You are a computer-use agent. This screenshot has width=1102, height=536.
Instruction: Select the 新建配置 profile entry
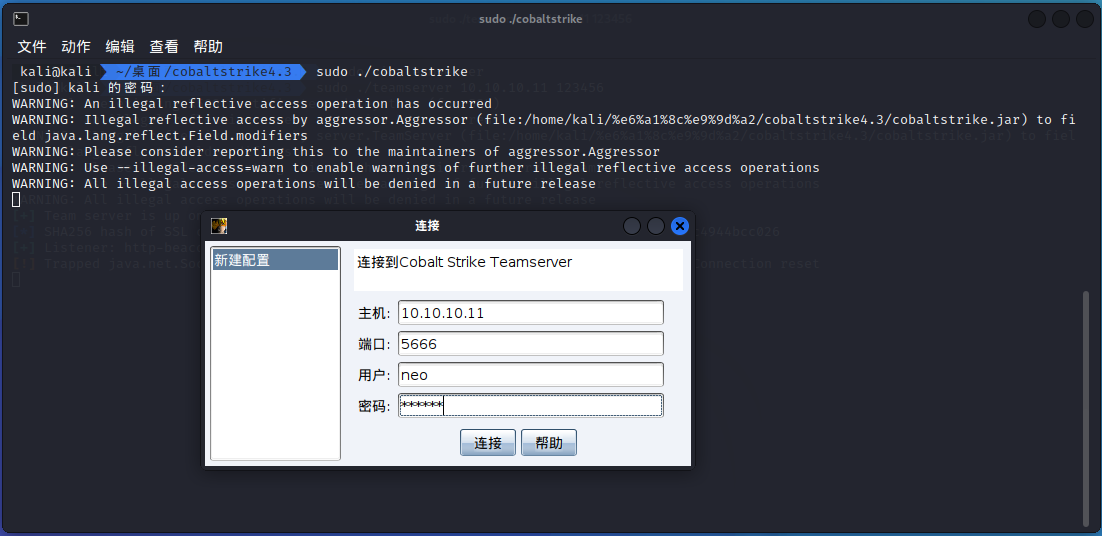click(275, 260)
